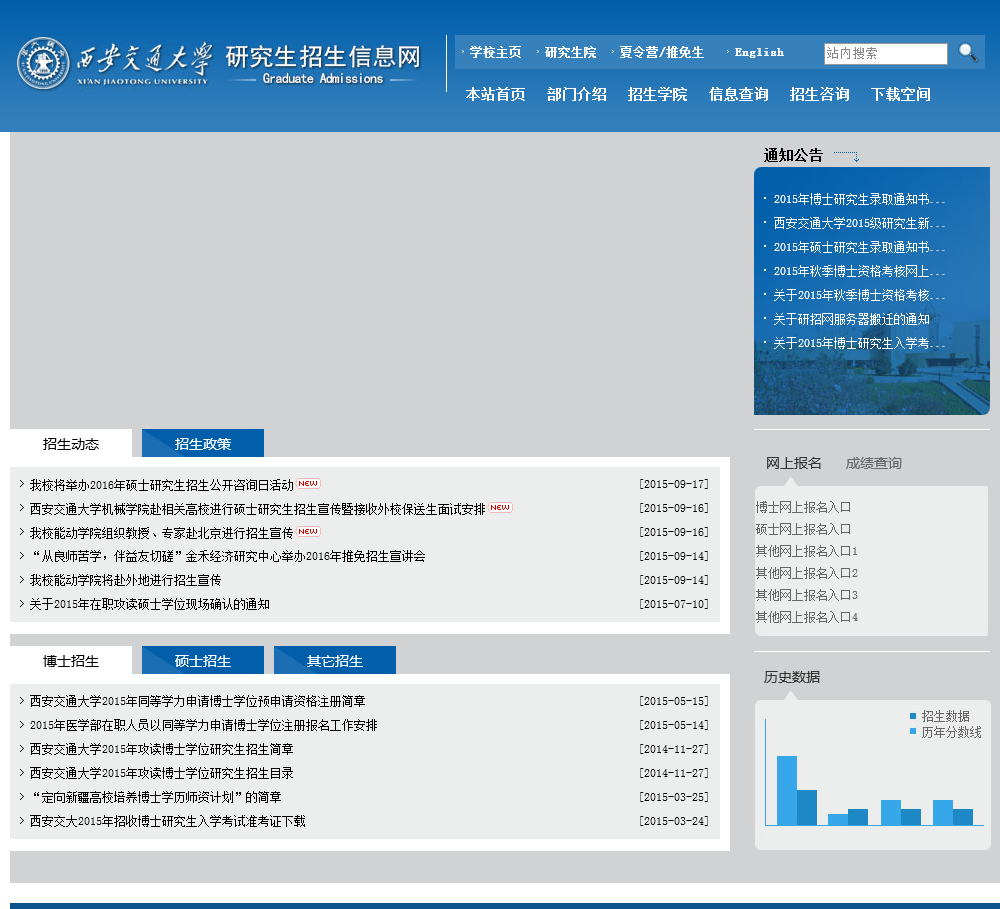Focus the 站内搜索 search input field

[x=885, y=54]
